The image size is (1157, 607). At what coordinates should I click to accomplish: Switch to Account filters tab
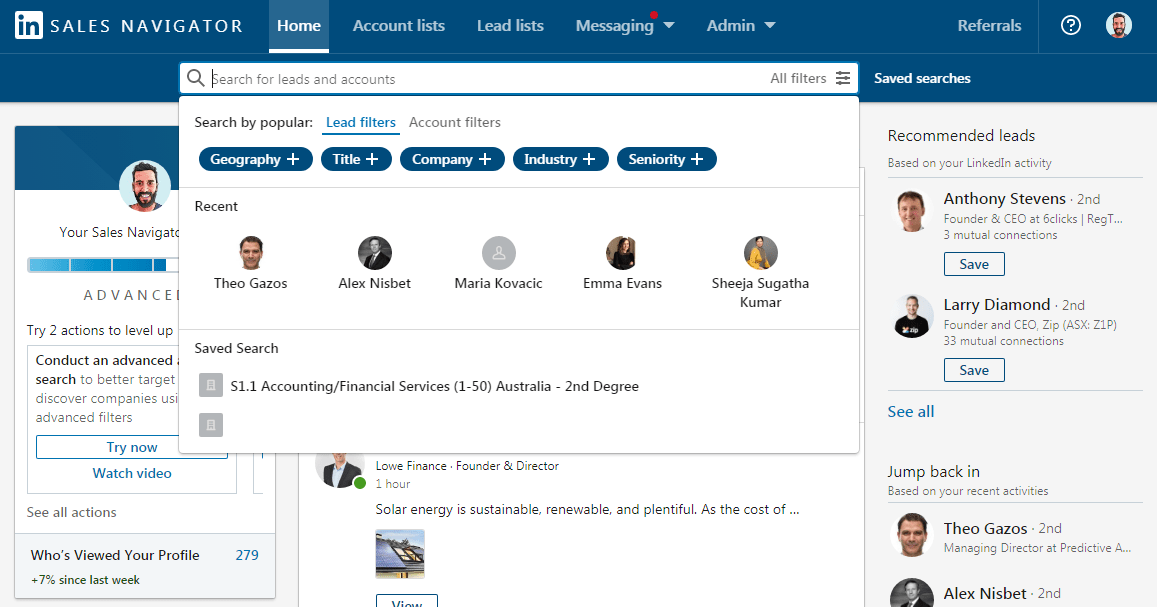pyautogui.click(x=455, y=122)
